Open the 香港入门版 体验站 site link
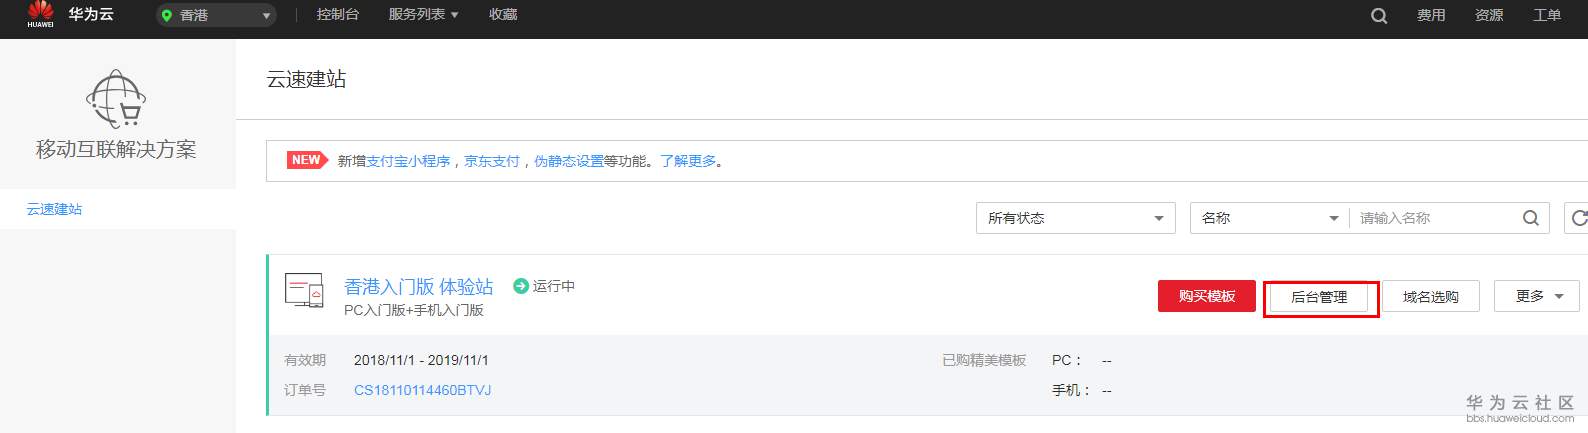The width and height of the screenshot is (1588, 433). tap(419, 286)
